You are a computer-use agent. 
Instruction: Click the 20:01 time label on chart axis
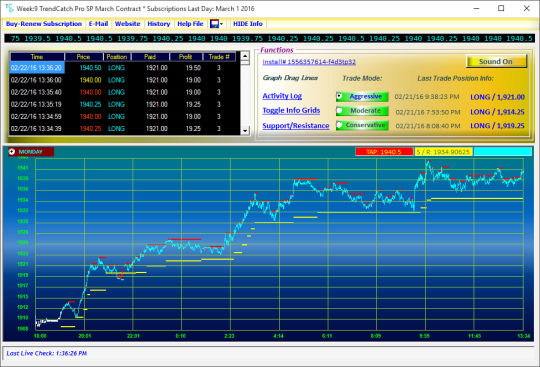(x=85, y=336)
